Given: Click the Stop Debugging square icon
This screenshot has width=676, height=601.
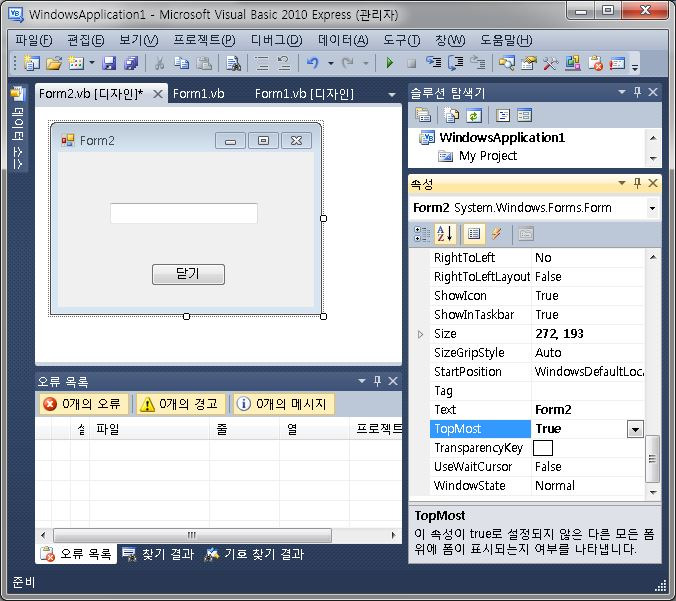Looking at the screenshot, I should point(411,64).
